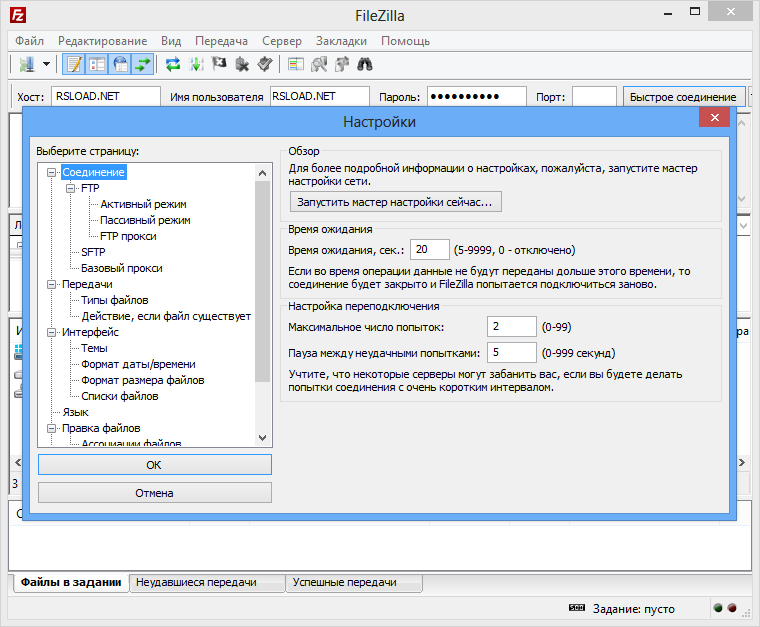Click Запустить мастер настройки сейчас button
The image size is (760, 627).
click(x=396, y=202)
